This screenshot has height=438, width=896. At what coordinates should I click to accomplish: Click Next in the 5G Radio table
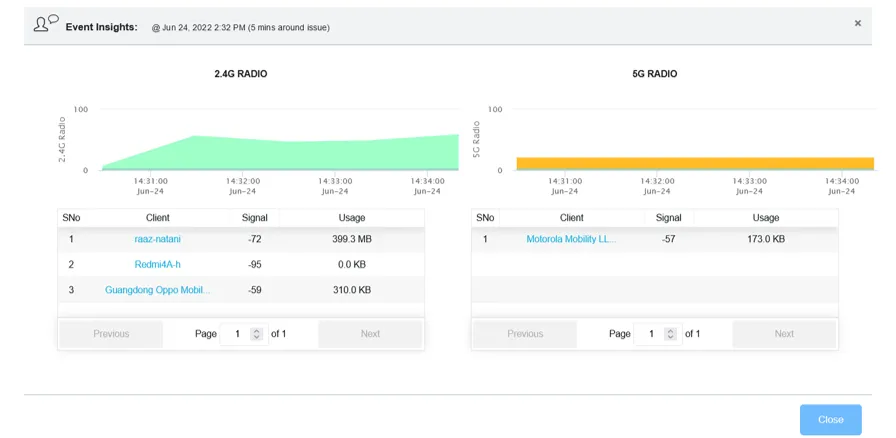[784, 334]
